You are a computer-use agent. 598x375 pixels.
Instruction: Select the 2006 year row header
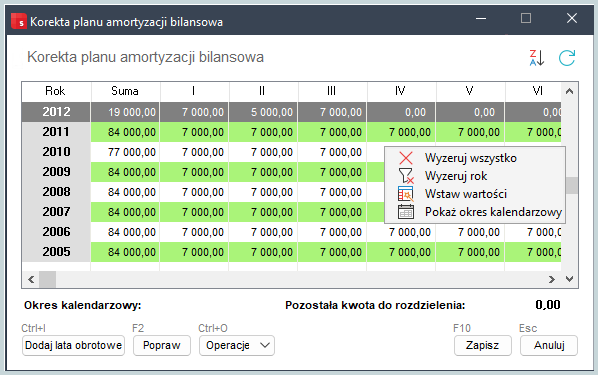[56, 232]
